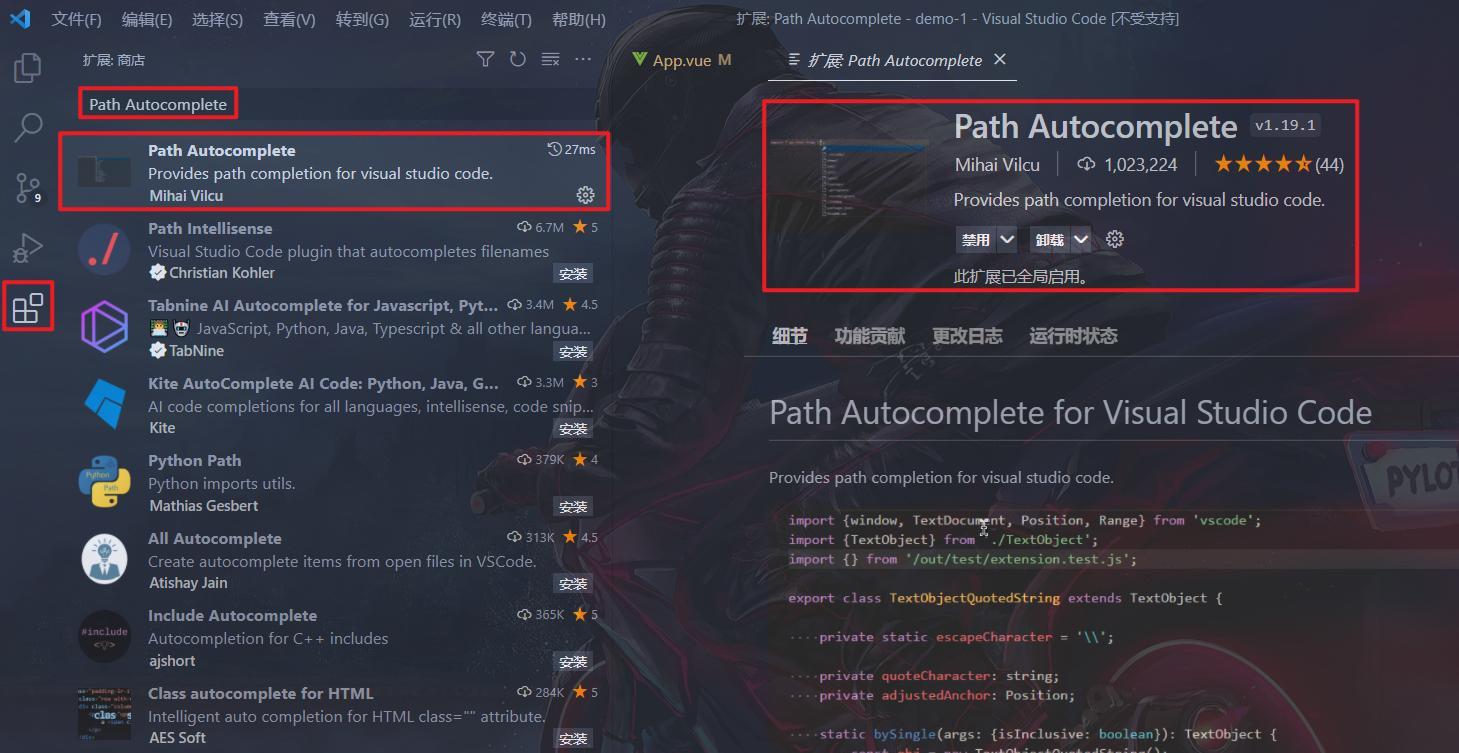Image resolution: width=1459 pixels, height=753 pixels.
Task: Refresh the extensions list
Action: [517, 59]
